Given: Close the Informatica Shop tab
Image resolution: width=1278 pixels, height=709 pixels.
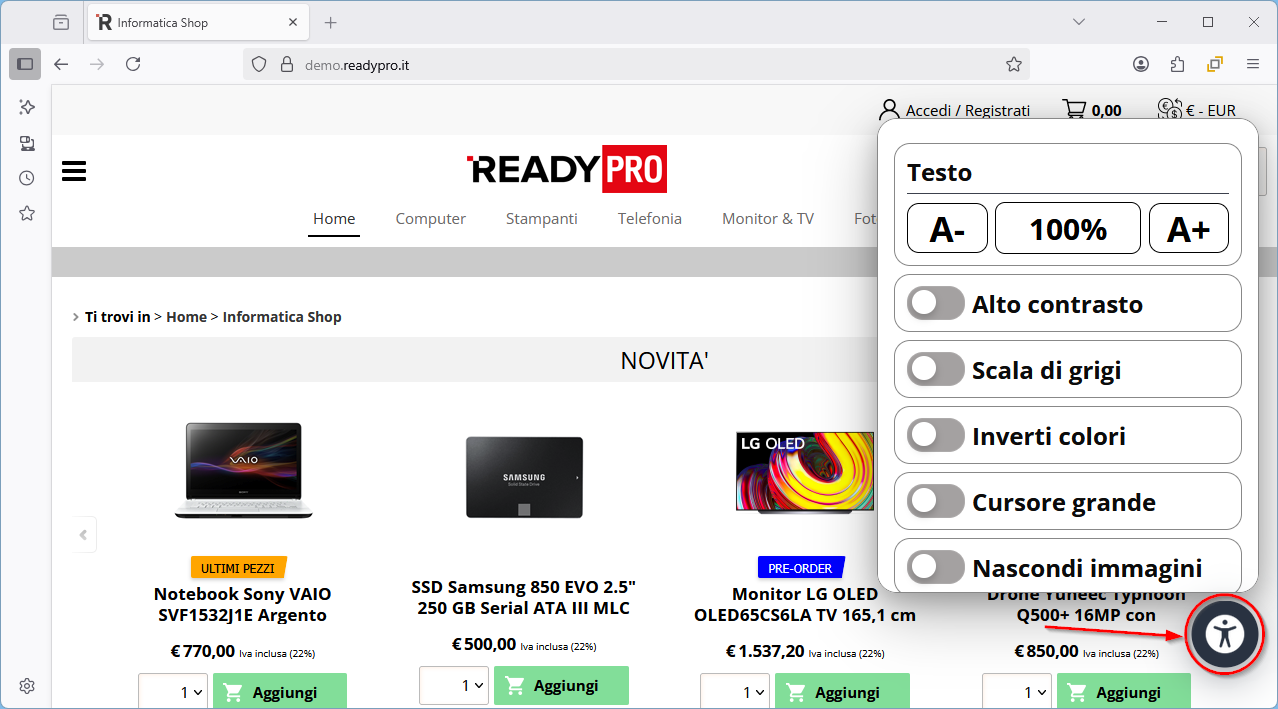Looking at the screenshot, I should (293, 22).
